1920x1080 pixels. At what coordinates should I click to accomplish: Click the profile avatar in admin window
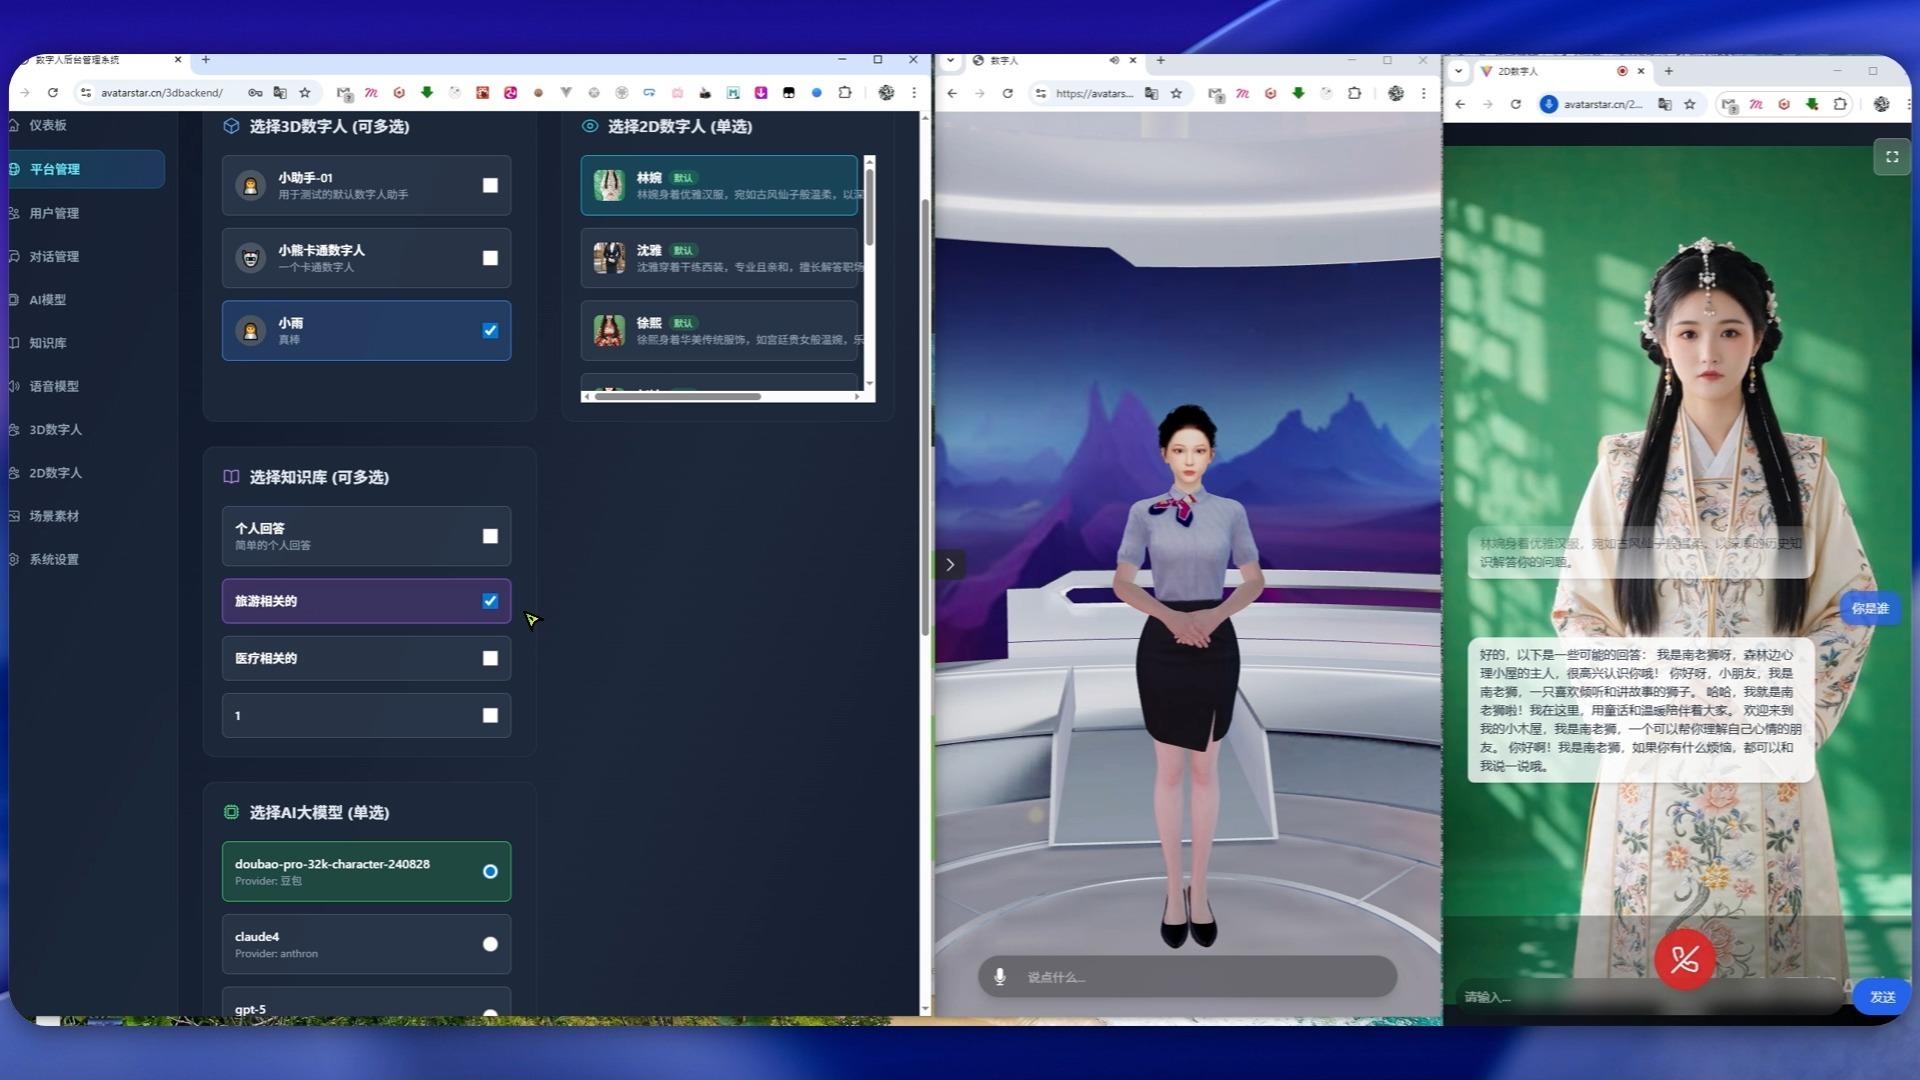[x=886, y=93]
